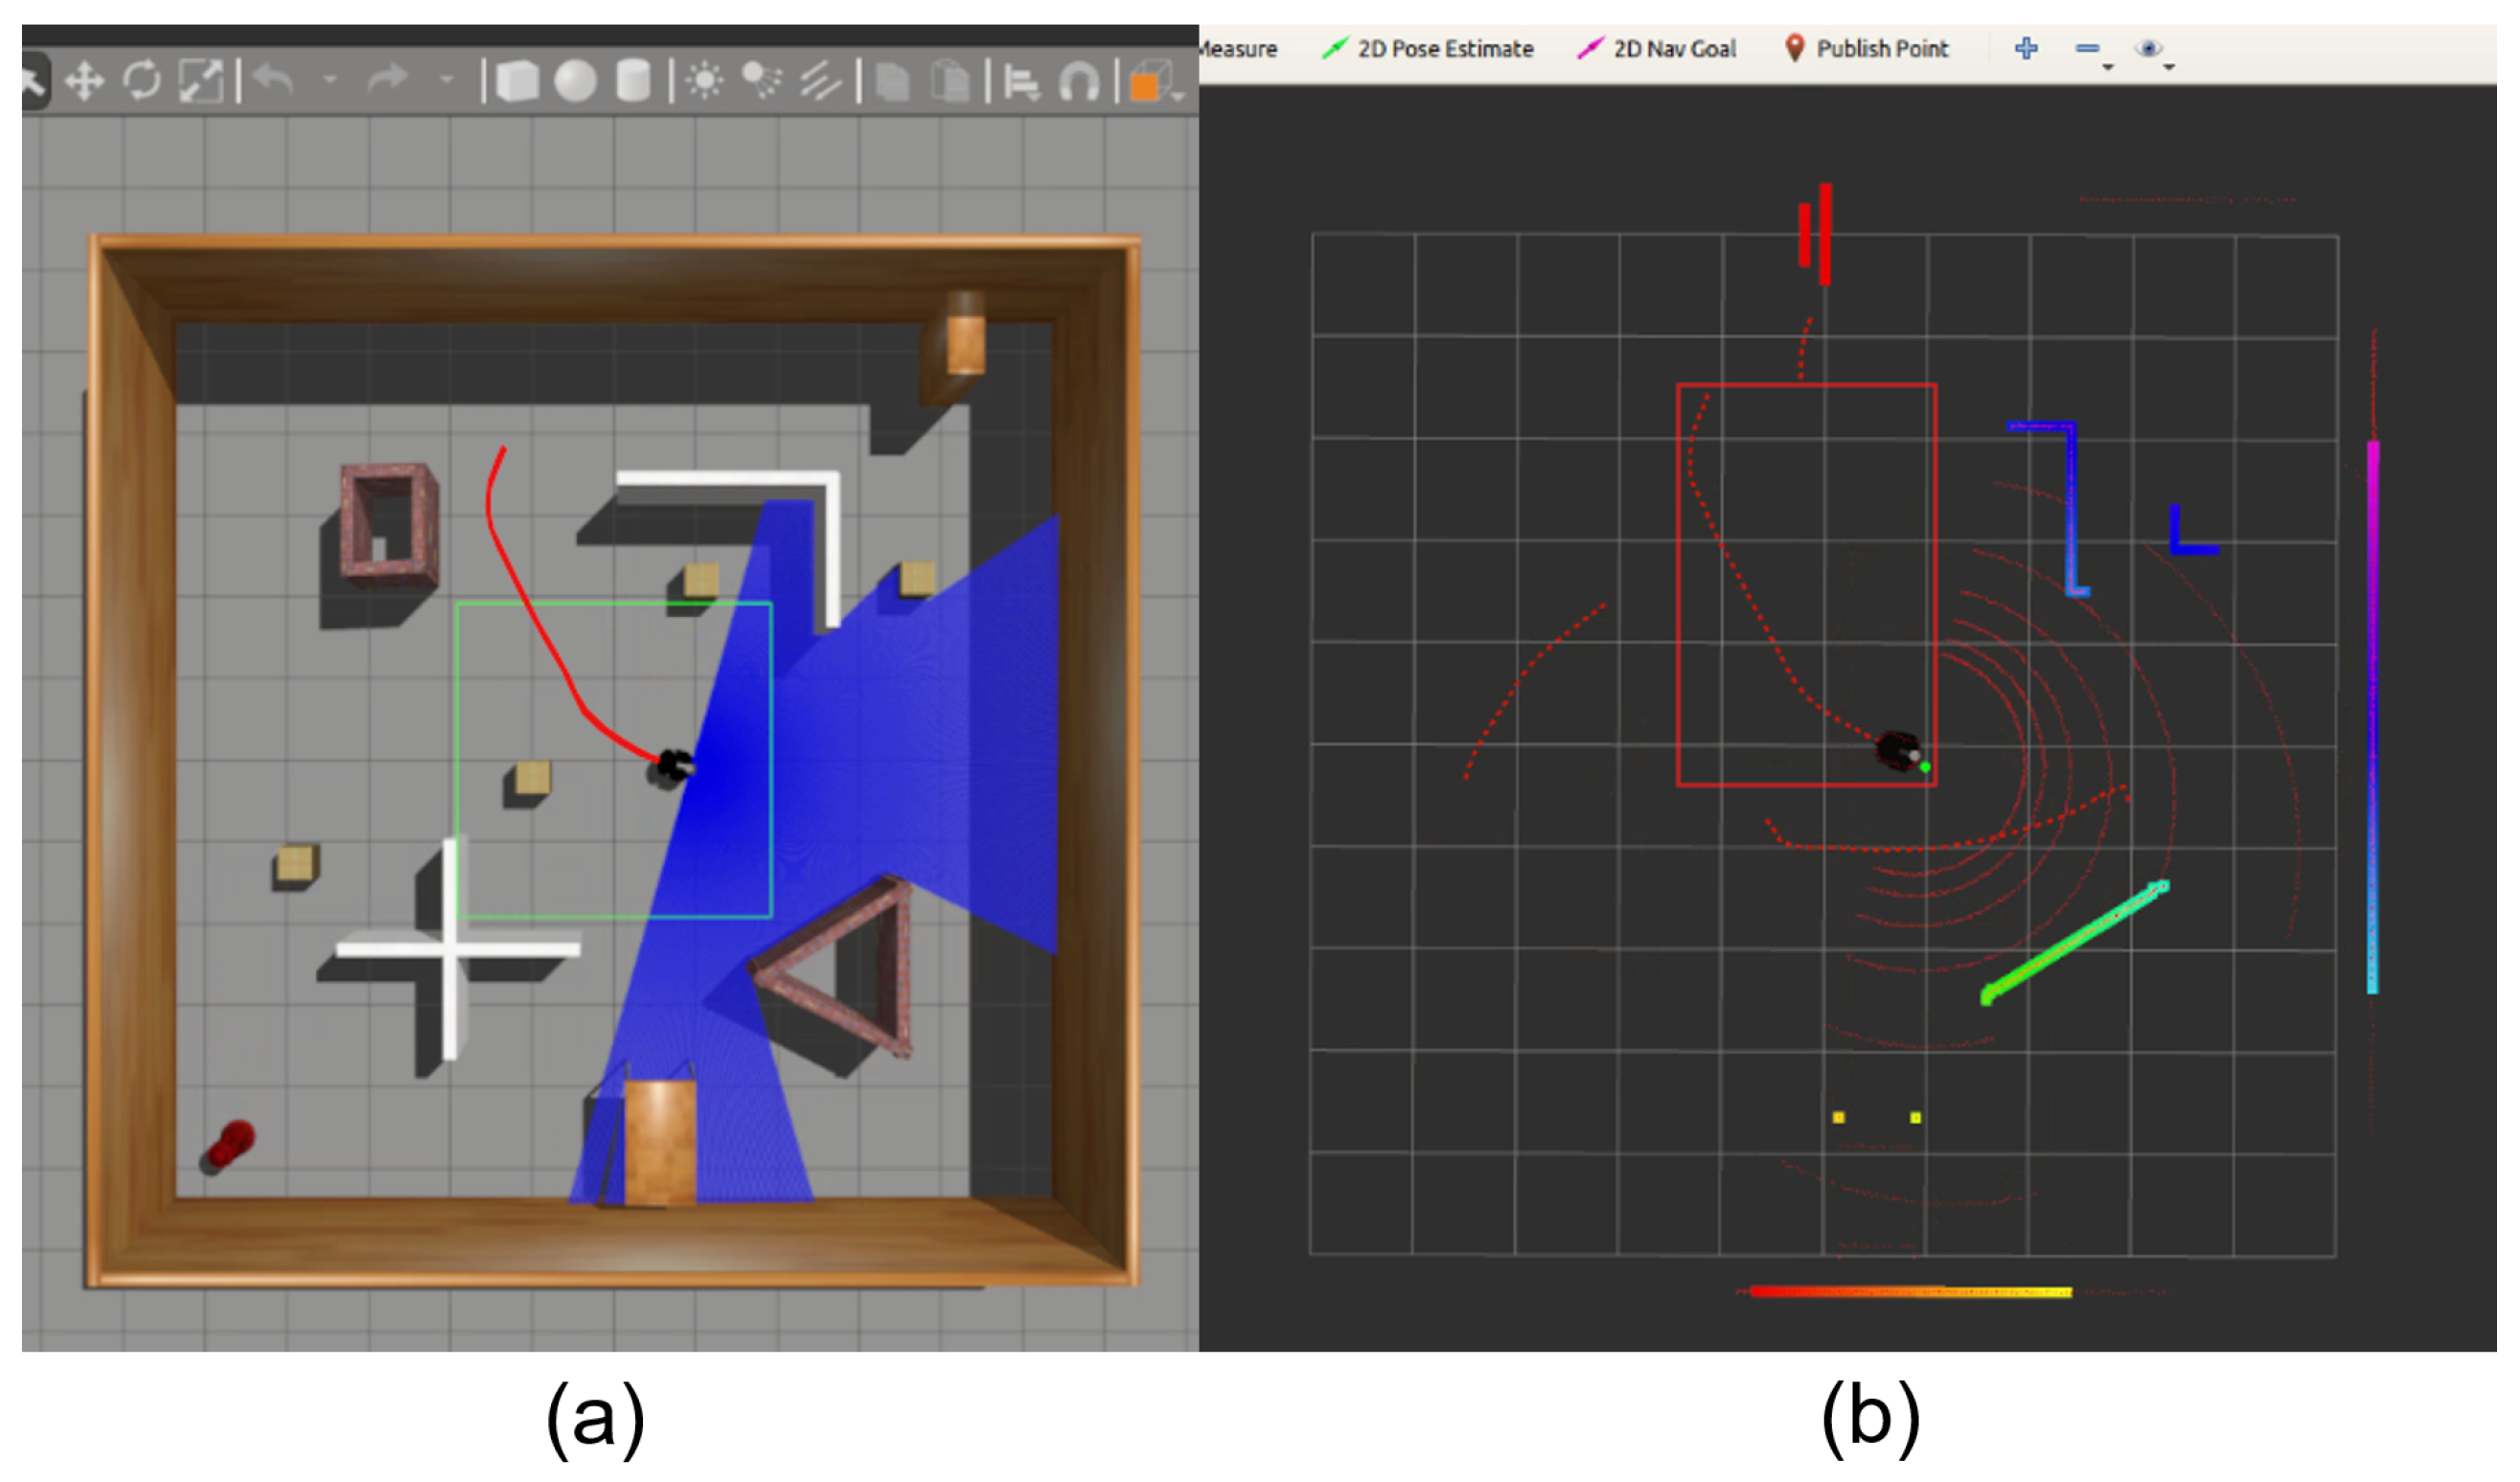Click the robot model in the RViz grid
Viewport: 2520px width, 1482px height.
[1896, 750]
